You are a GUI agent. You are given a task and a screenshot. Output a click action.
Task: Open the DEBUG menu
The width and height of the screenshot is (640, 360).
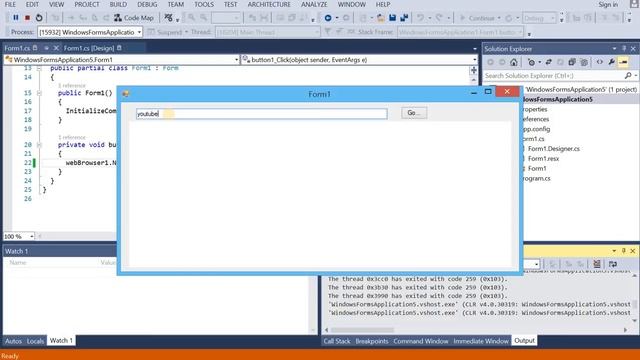(147, 4)
